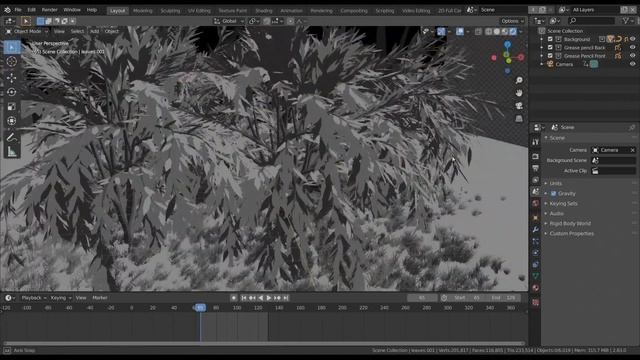Image resolution: width=640 pixels, height=360 pixels.
Task: Toggle viewport overlays button
Action: click(x=460, y=31)
